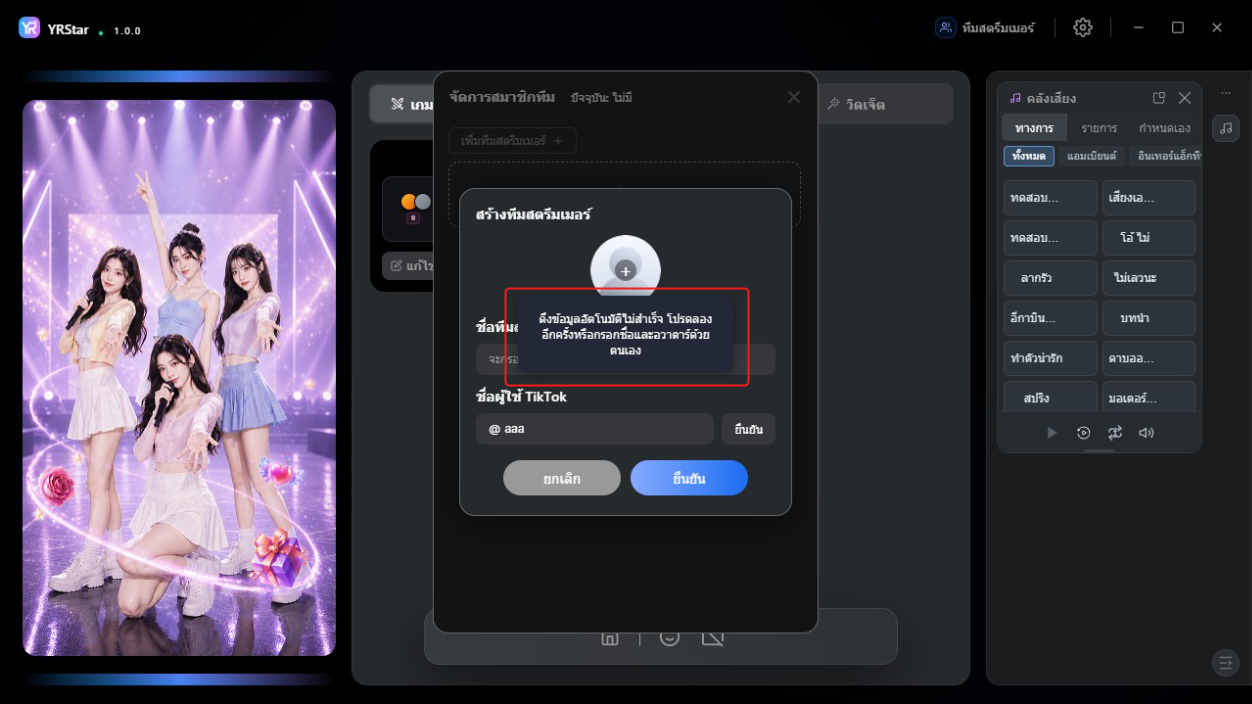This screenshot has width=1252, height=704.
Task: Close the team member management dialog
Action: tap(794, 97)
